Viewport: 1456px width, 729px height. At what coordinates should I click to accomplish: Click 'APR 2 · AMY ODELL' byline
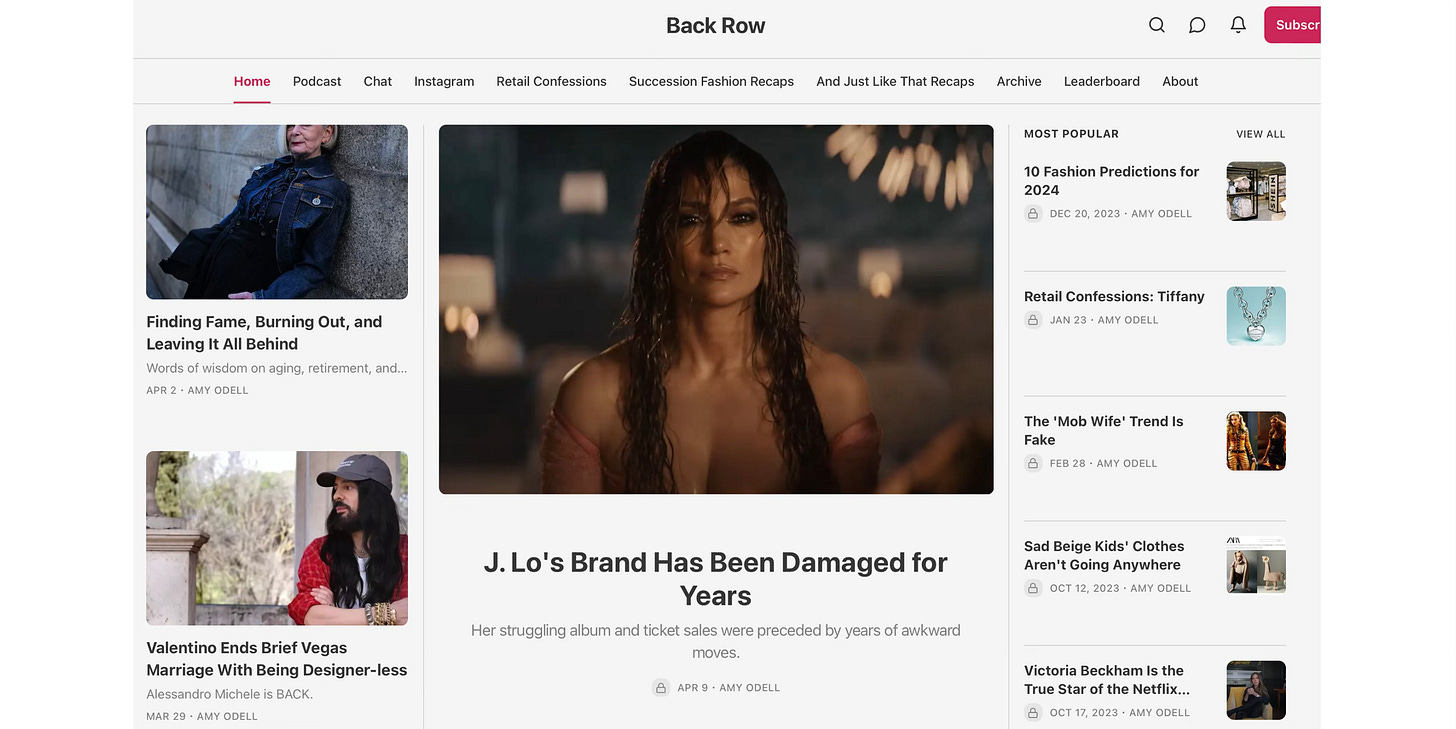tap(197, 390)
